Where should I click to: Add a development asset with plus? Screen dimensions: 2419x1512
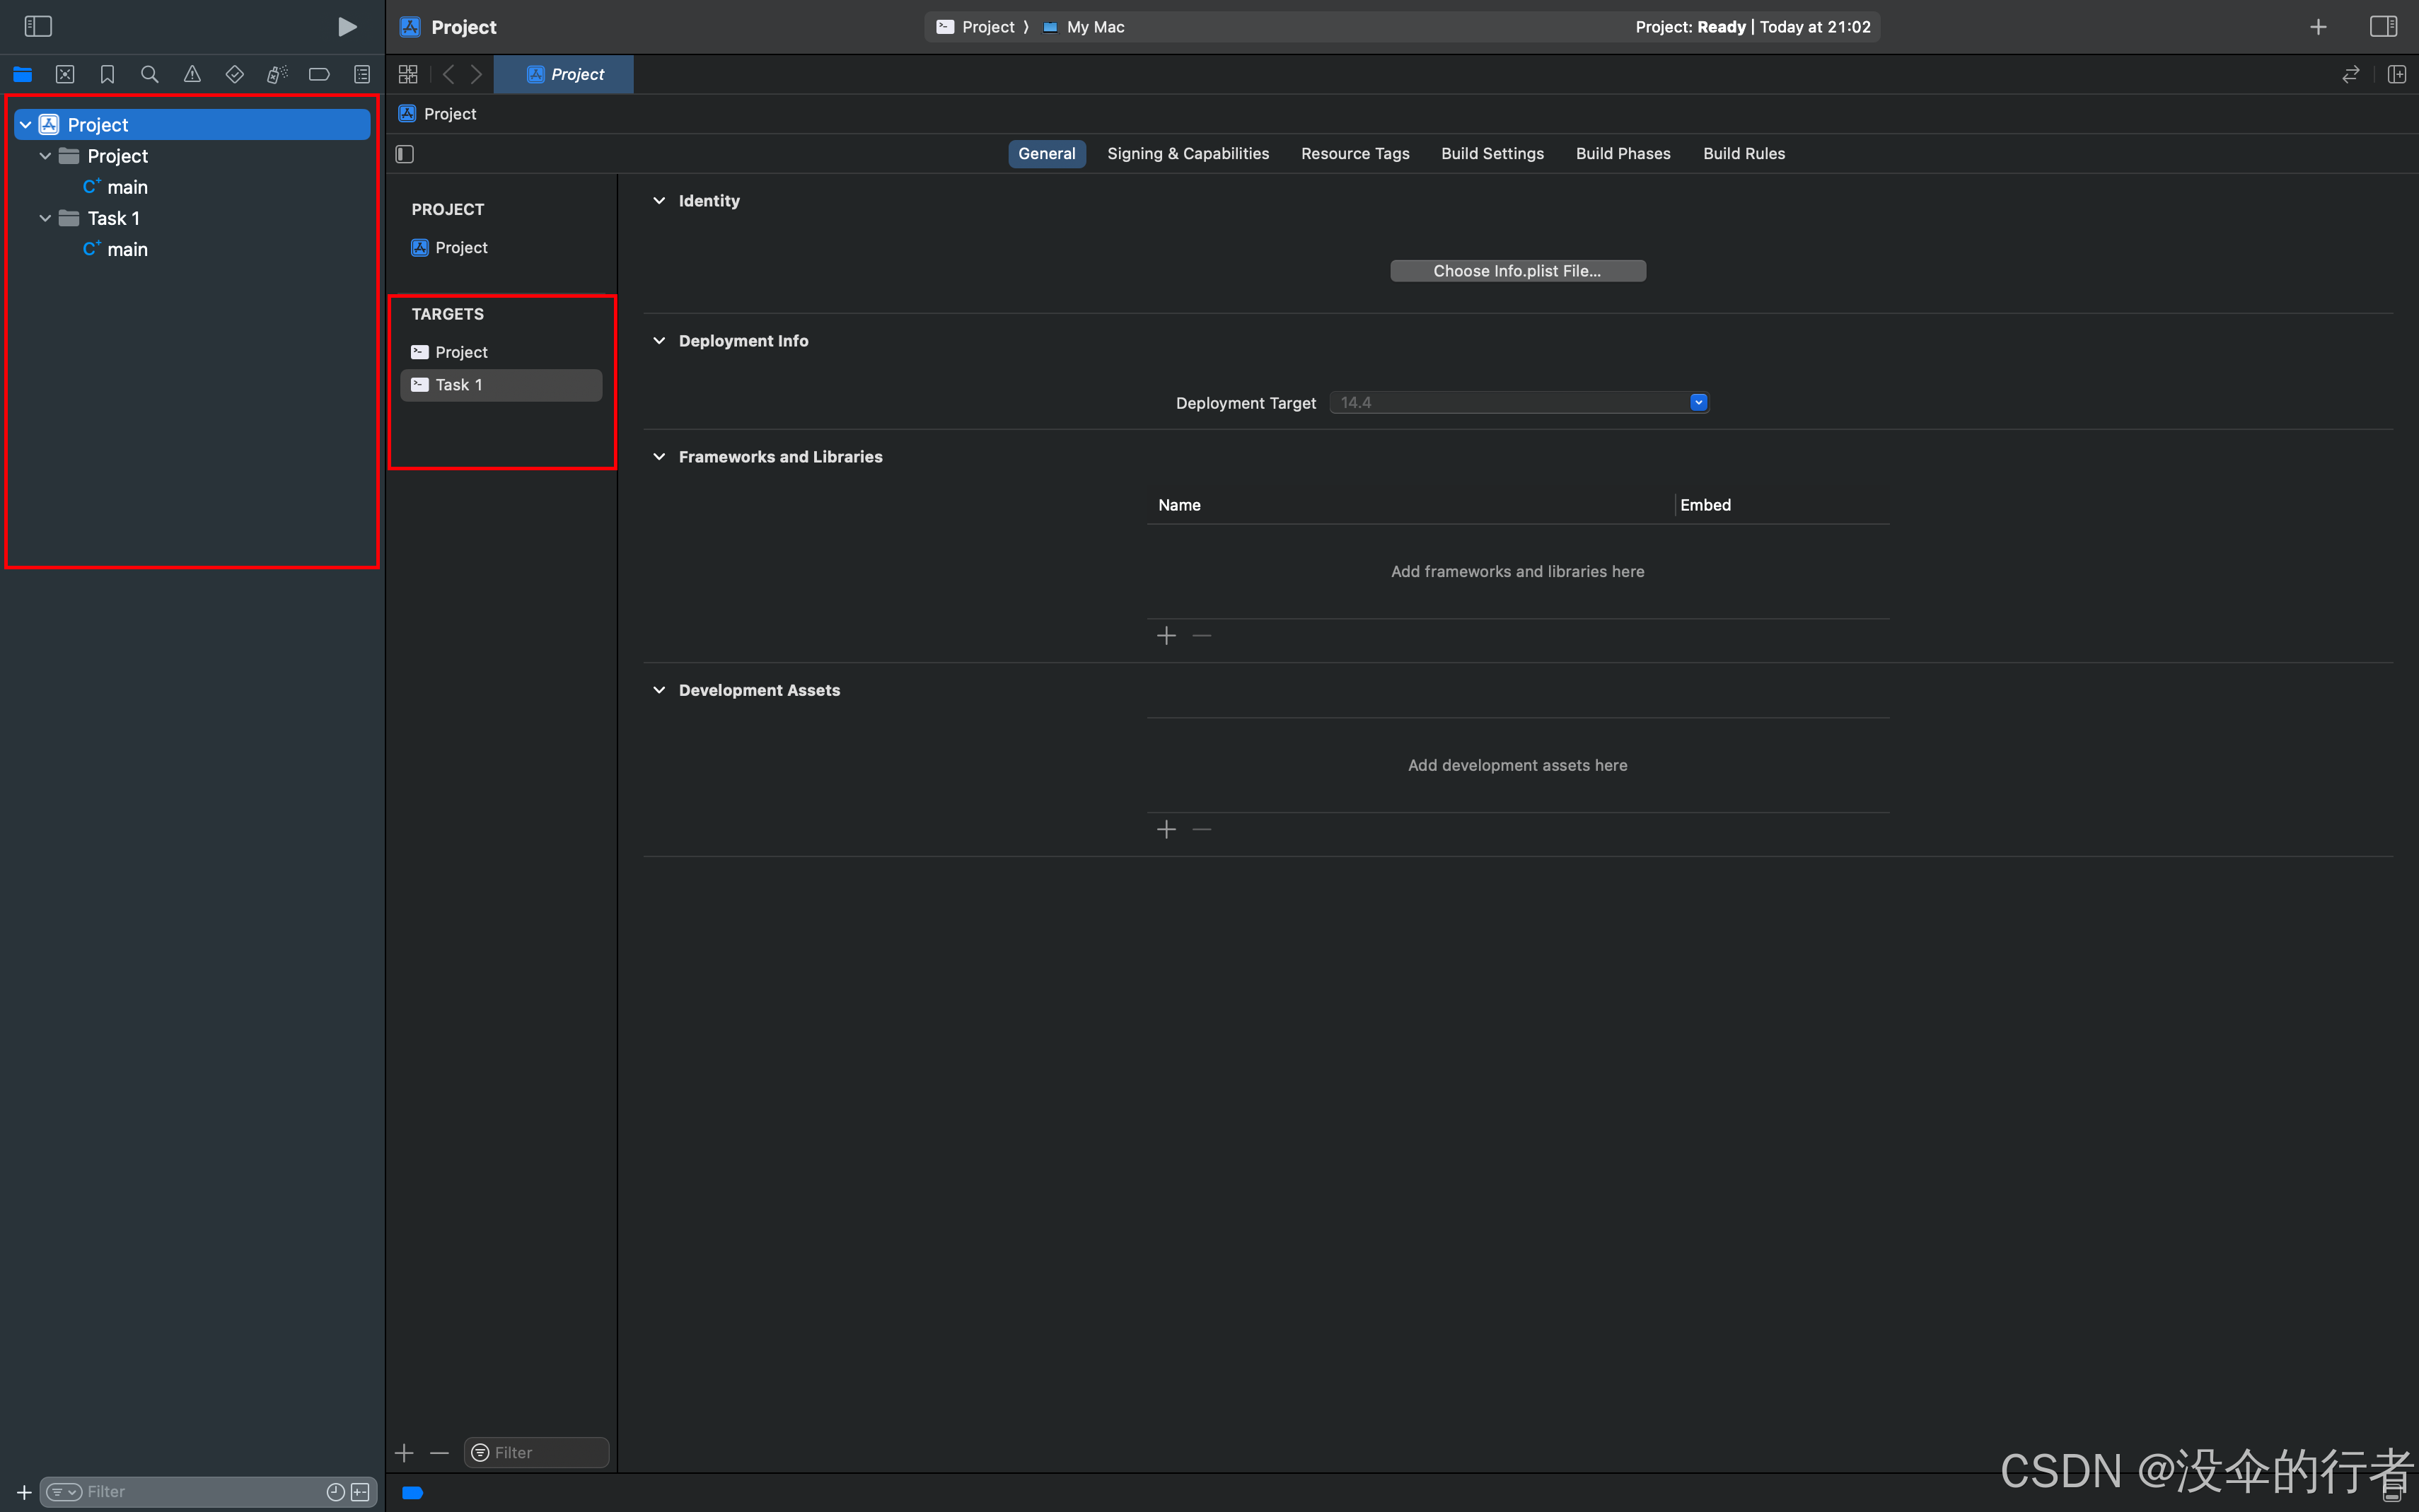[x=1166, y=830]
